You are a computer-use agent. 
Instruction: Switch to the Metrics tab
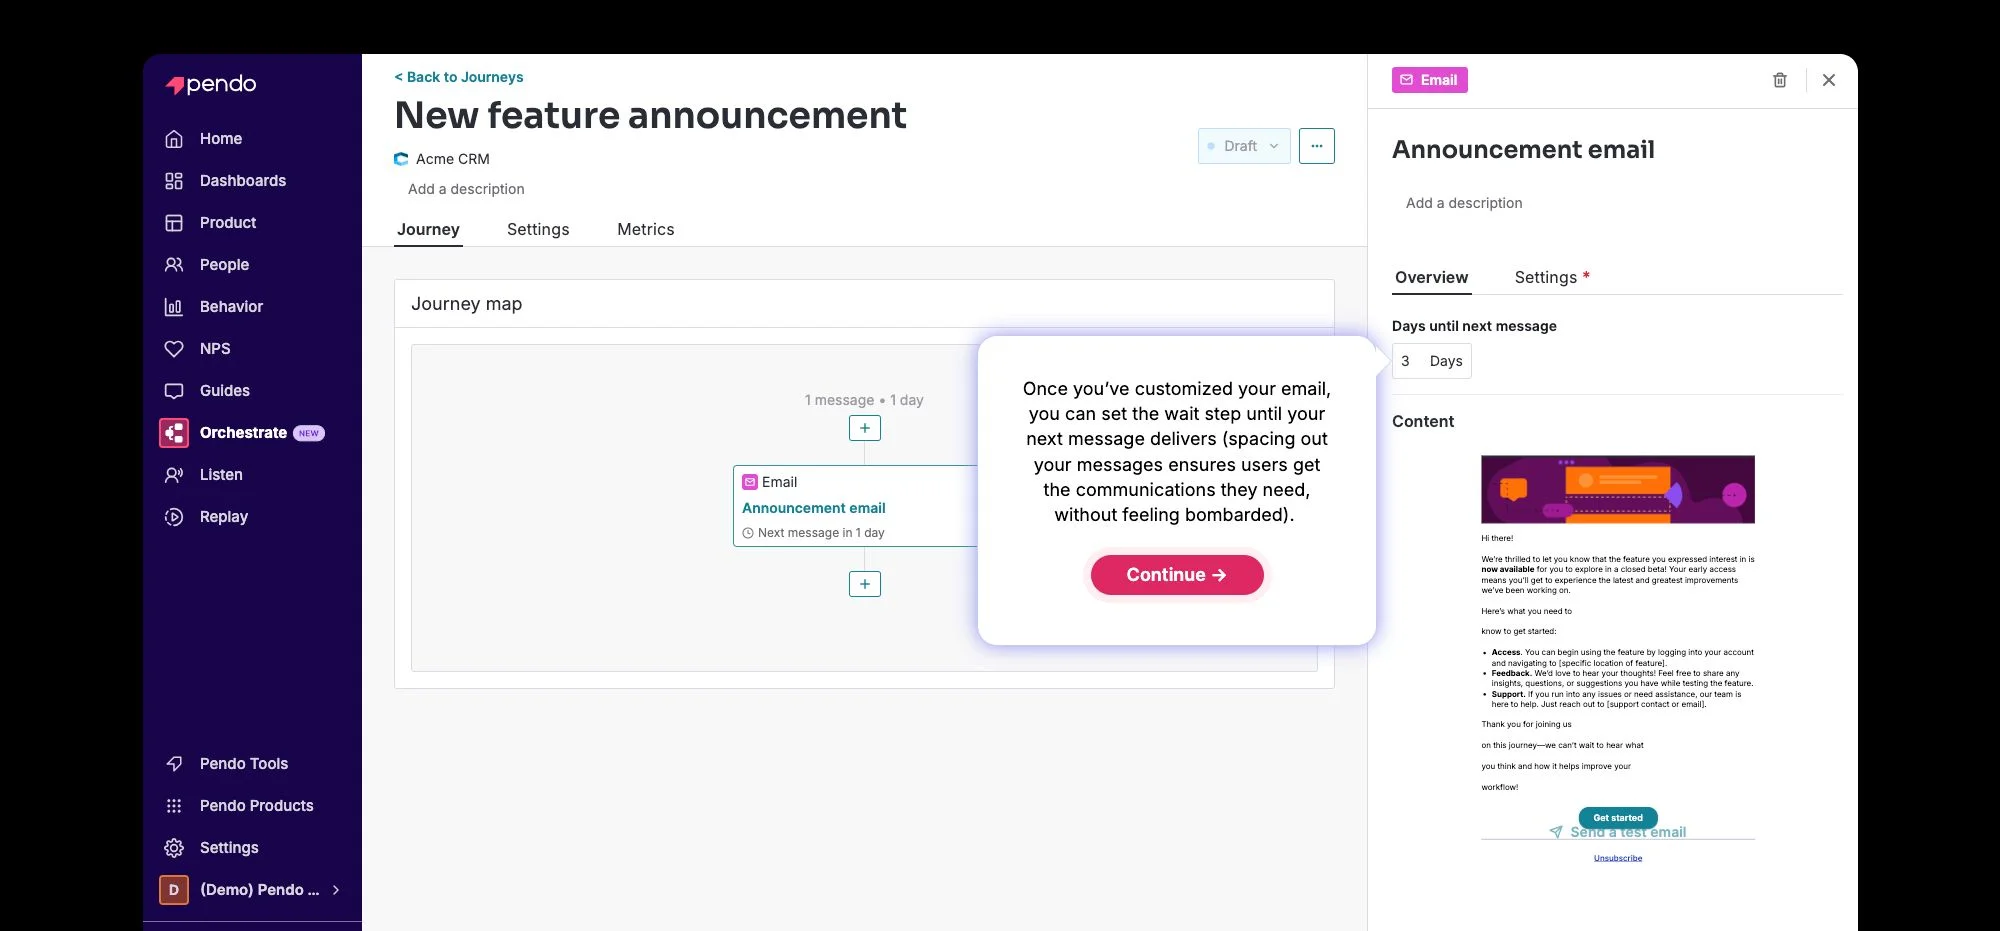tap(645, 230)
